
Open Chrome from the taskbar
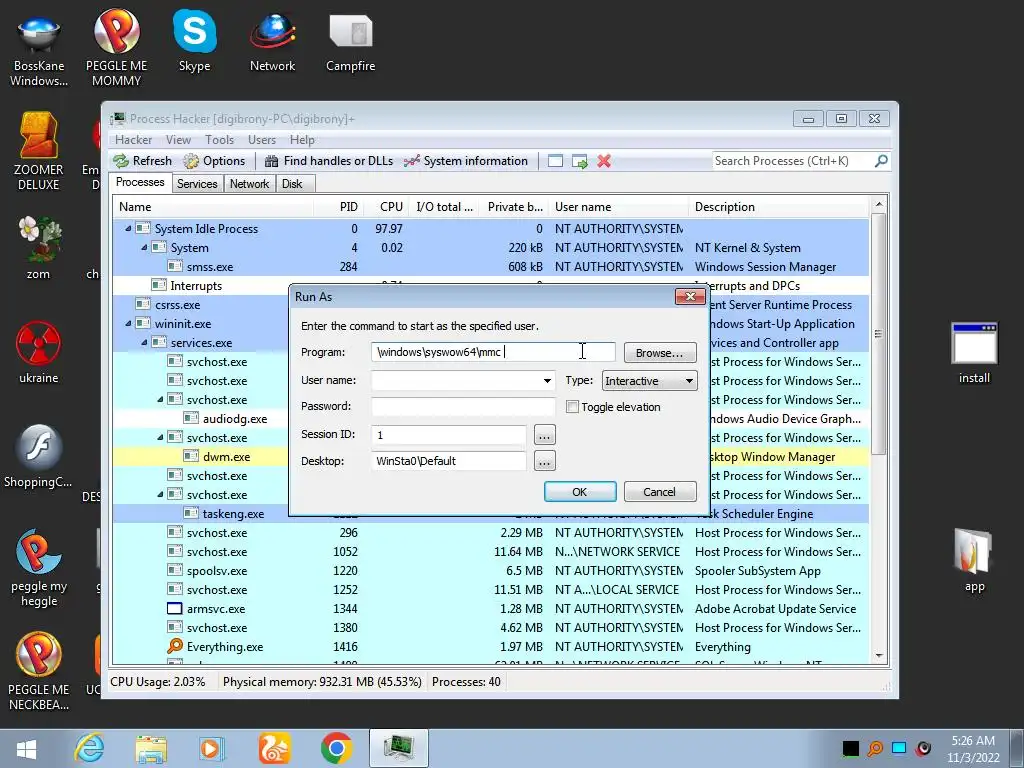click(336, 748)
